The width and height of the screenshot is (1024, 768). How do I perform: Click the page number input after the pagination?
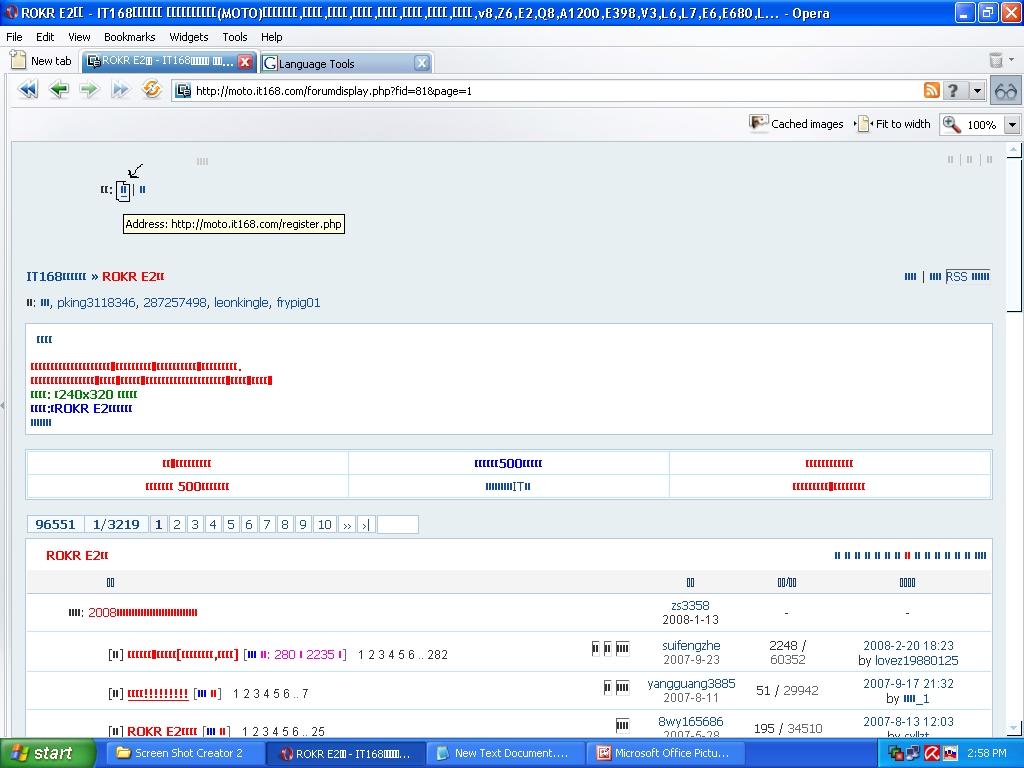pos(398,524)
